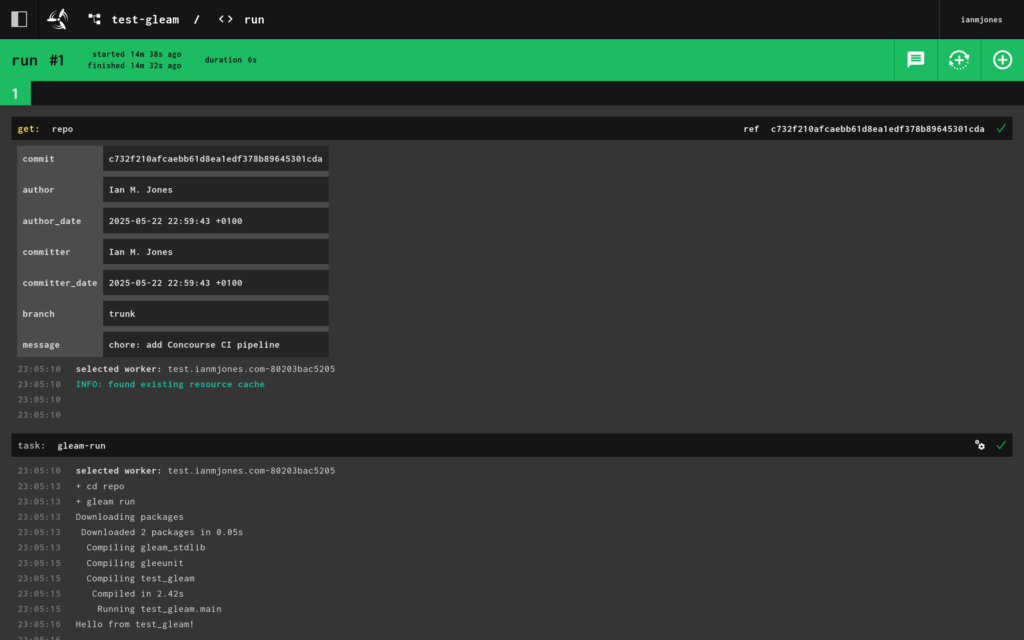Image resolution: width=1024 pixels, height=640 pixels.
Task: Click timestamp of '+ cd repo' log line
Action: point(39,487)
